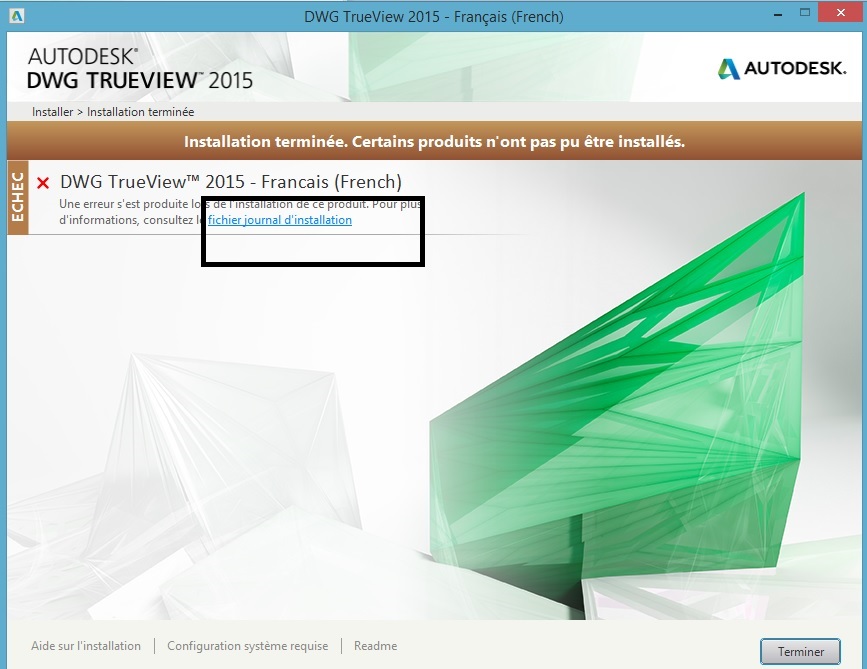The width and height of the screenshot is (867, 669).
Task: Open Aide sur l'installation link
Action: [x=86, y=646]
